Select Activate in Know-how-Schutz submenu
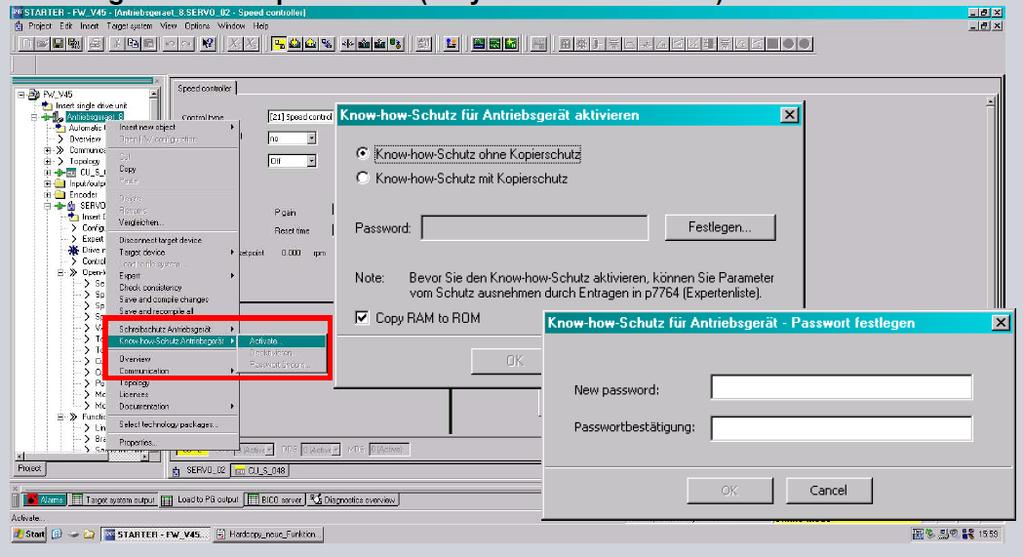The image size is (1023, 557). click(281, 341)
